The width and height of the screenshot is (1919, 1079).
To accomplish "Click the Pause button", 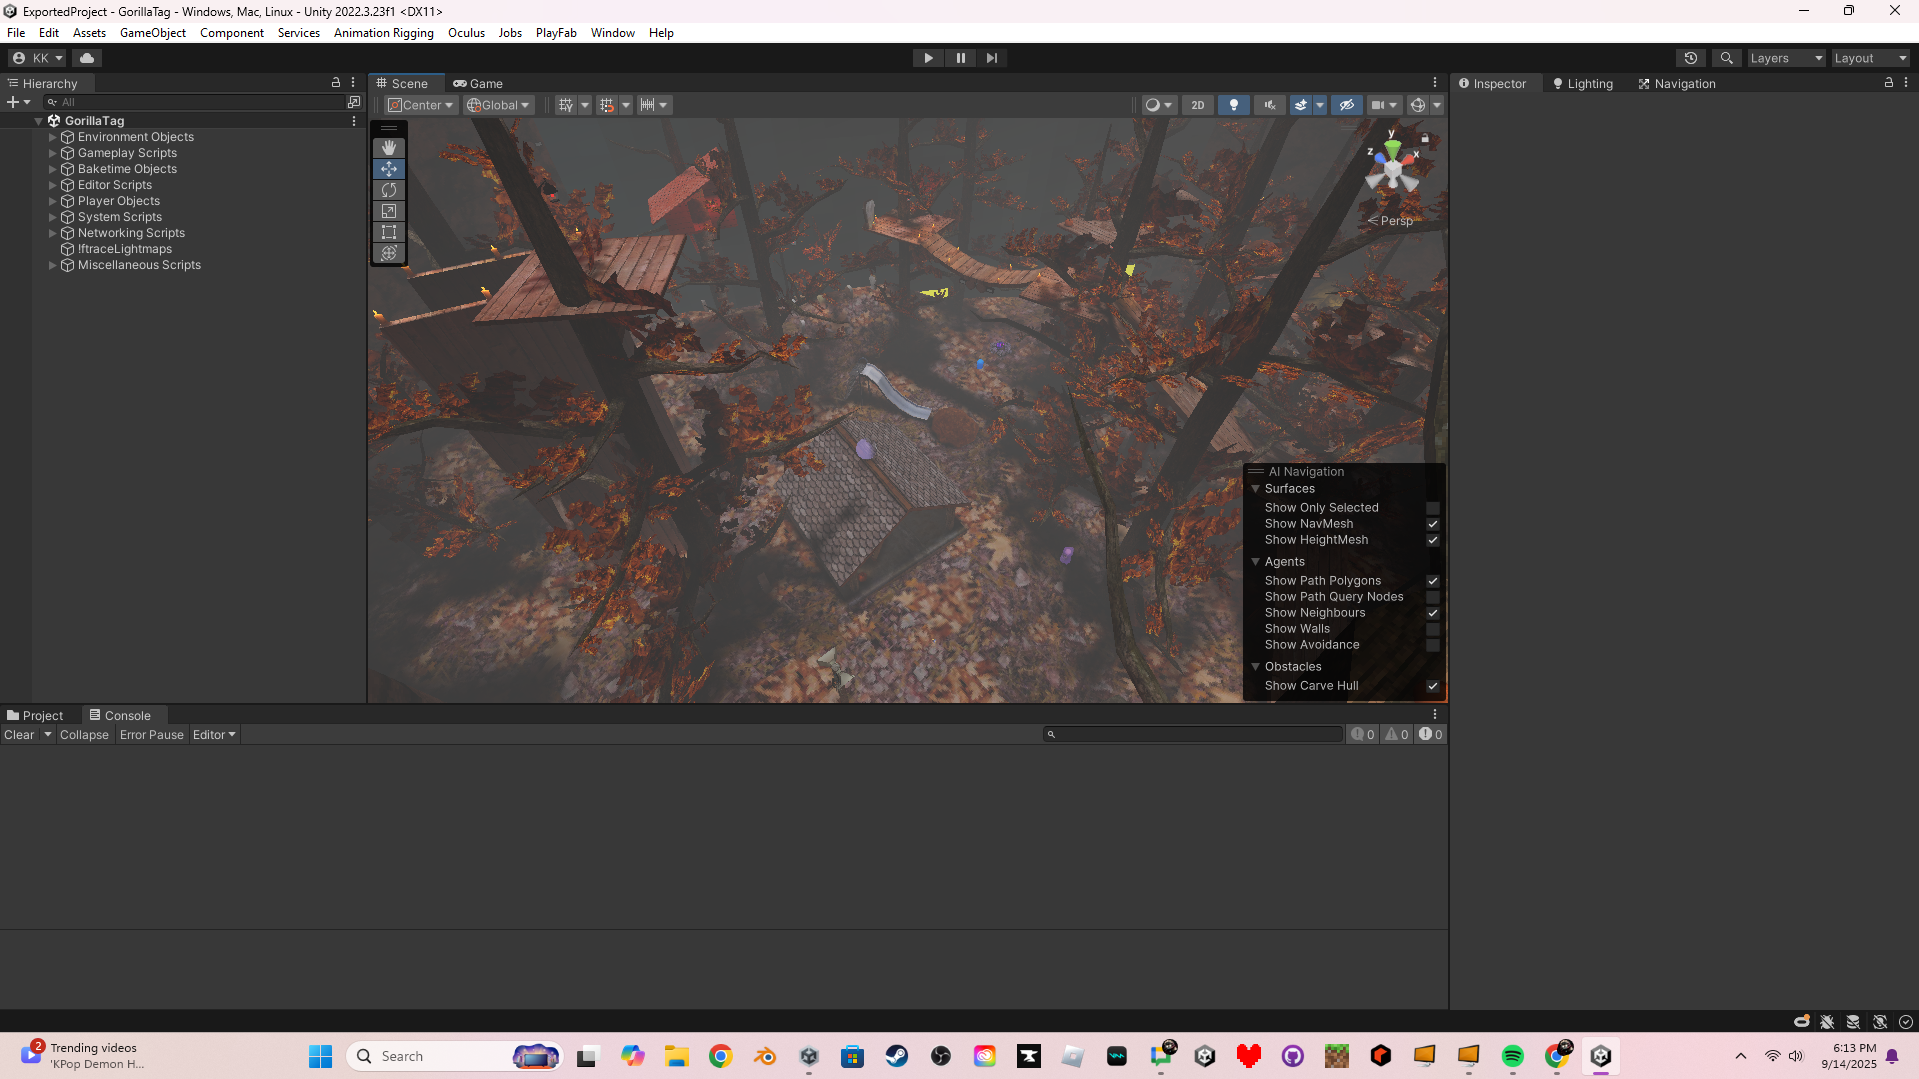I will [961, 58].
